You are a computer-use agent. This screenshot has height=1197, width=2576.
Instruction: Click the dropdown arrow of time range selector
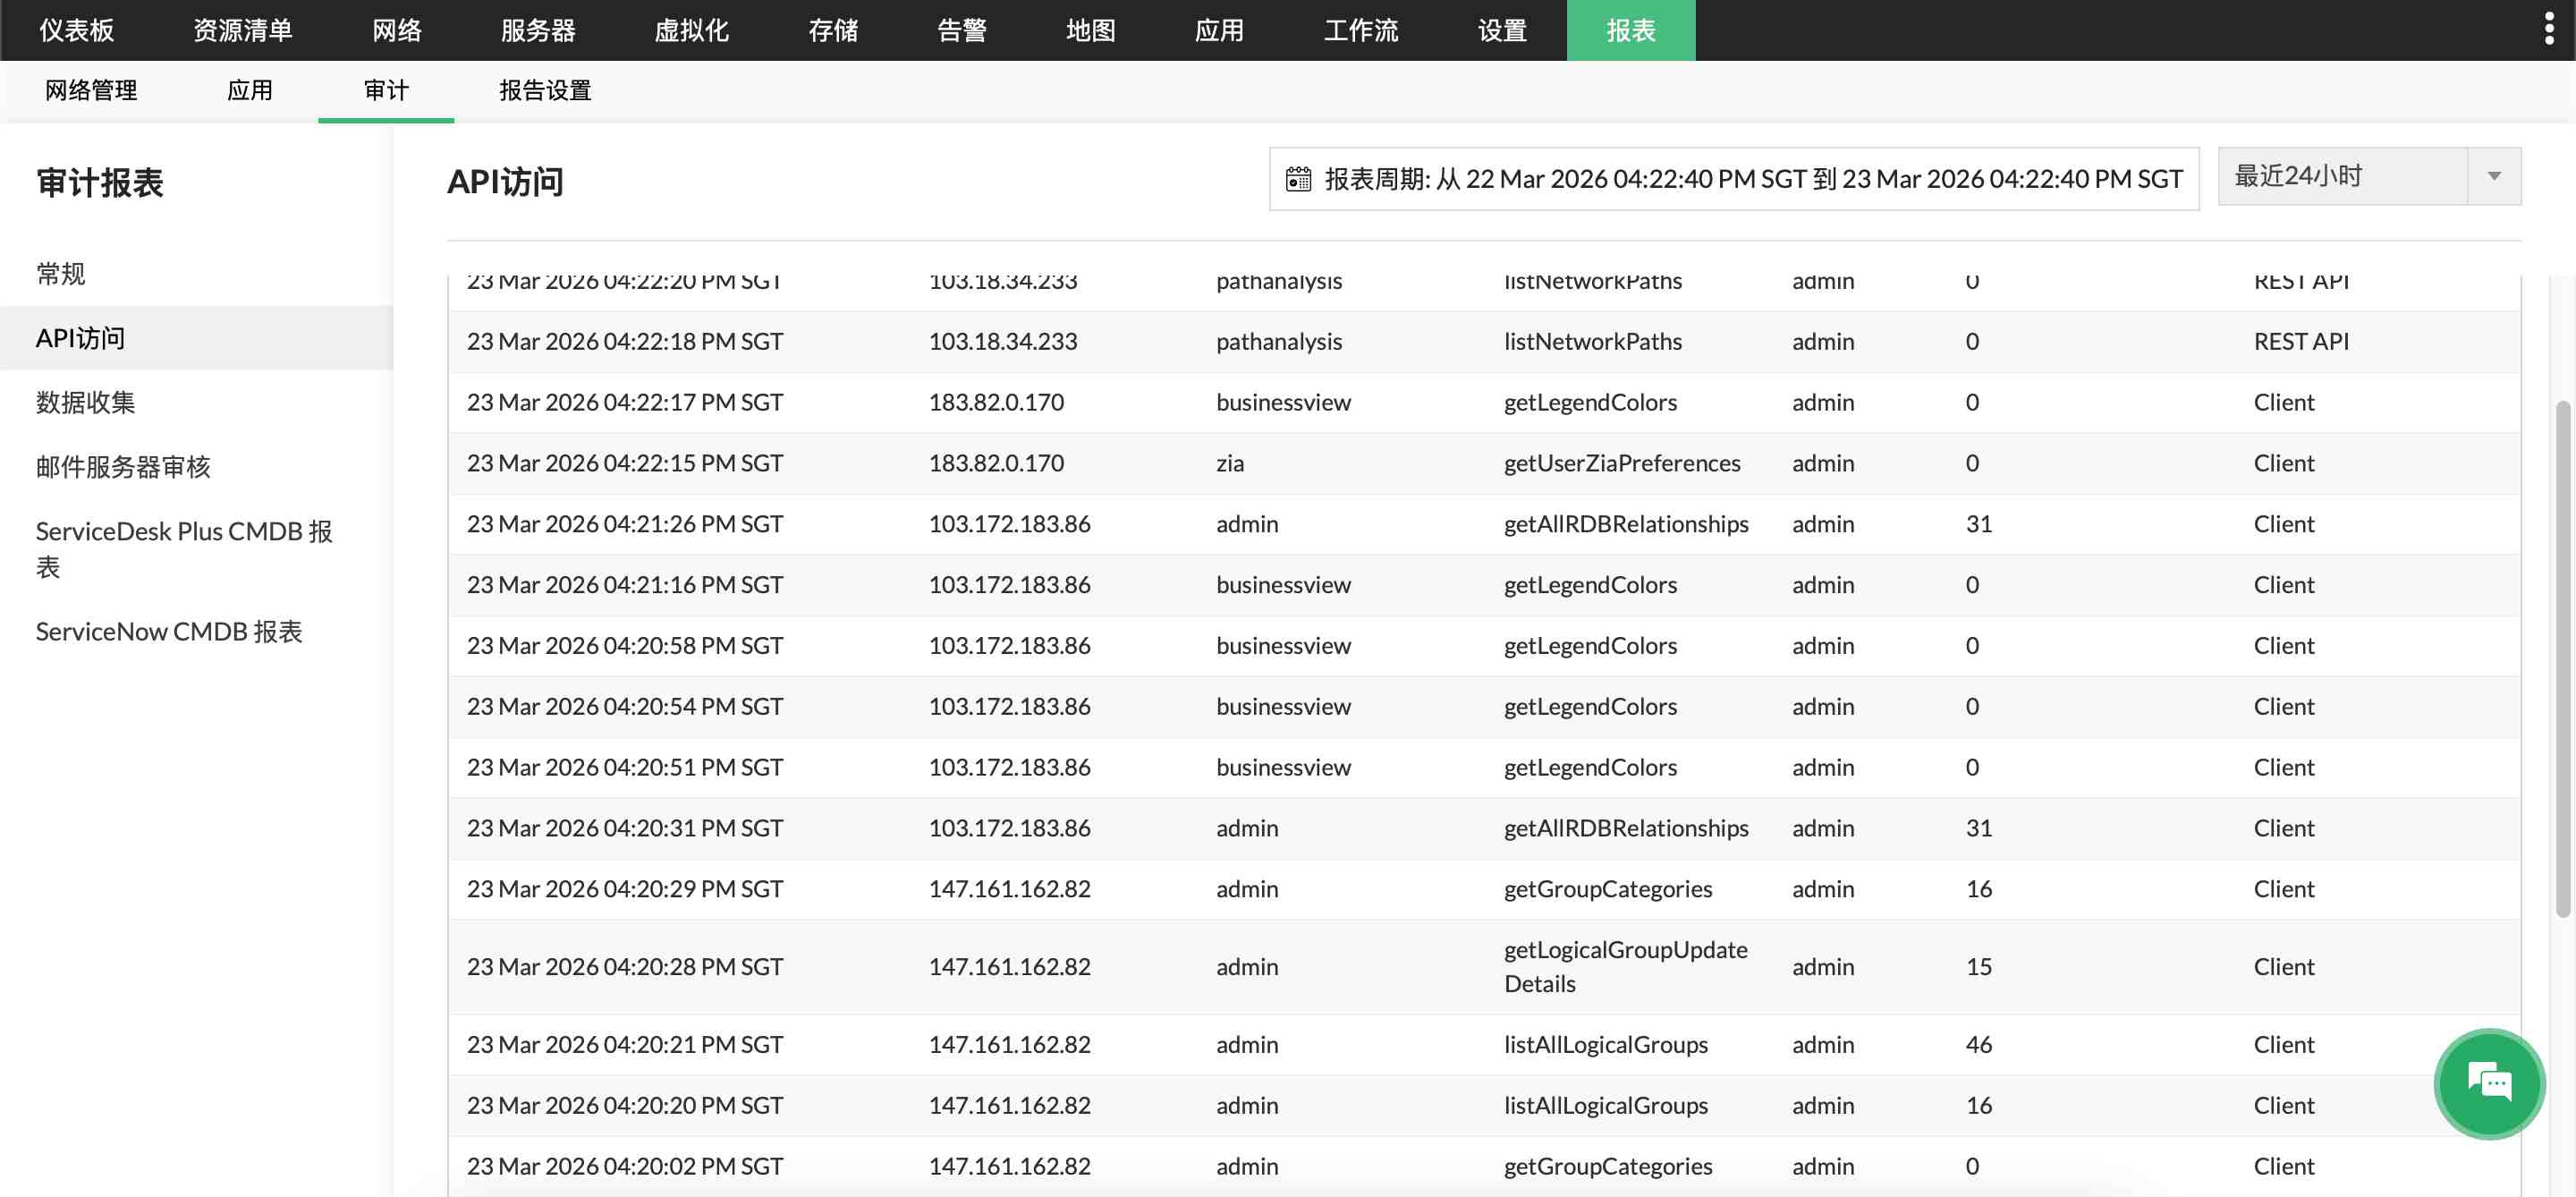coord(2494,176)
